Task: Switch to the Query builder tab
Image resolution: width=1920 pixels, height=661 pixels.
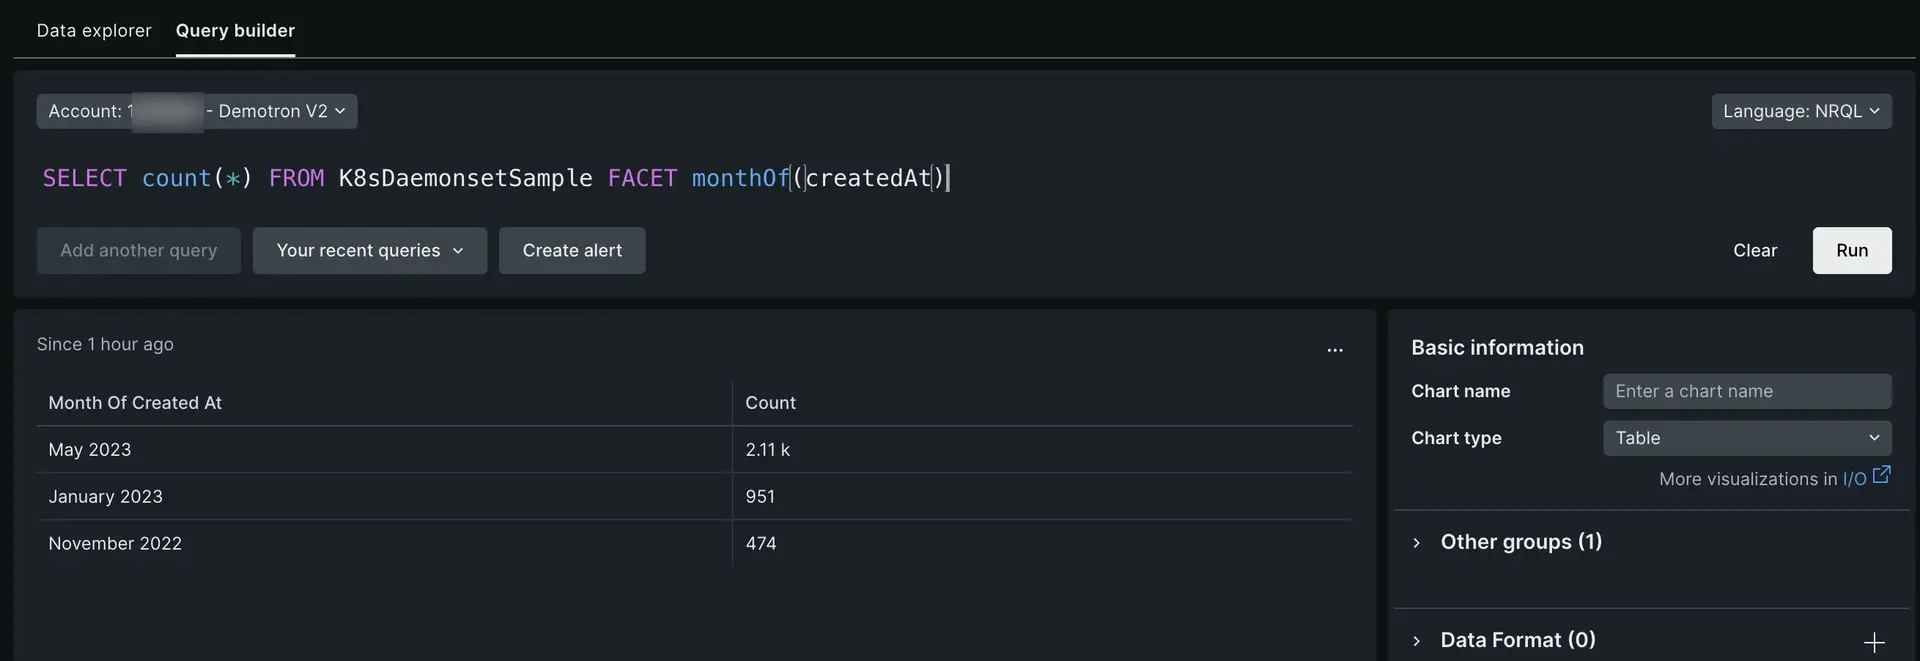Action: coord(235,30)
